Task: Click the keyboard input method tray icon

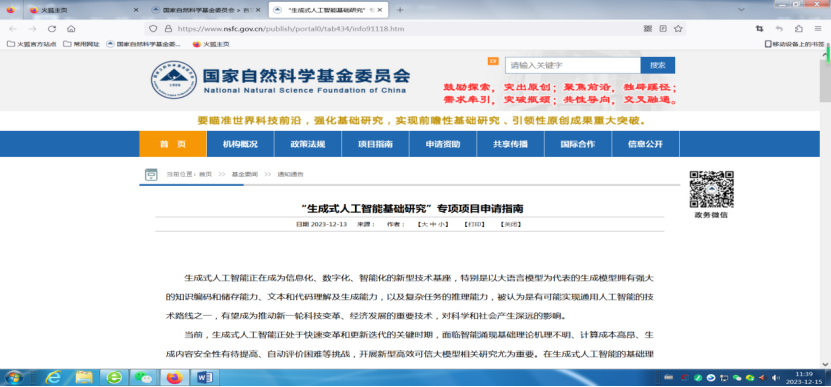Action: 668,377
